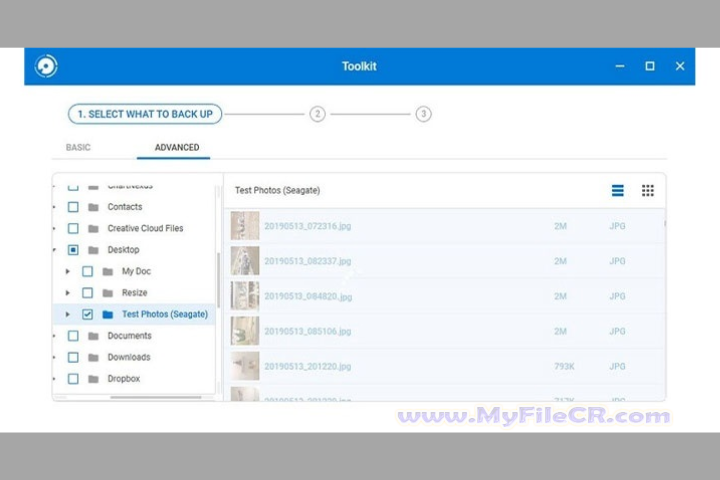Click the blue Test Photos folder icon
720x480 pixels.
point(108,315)
